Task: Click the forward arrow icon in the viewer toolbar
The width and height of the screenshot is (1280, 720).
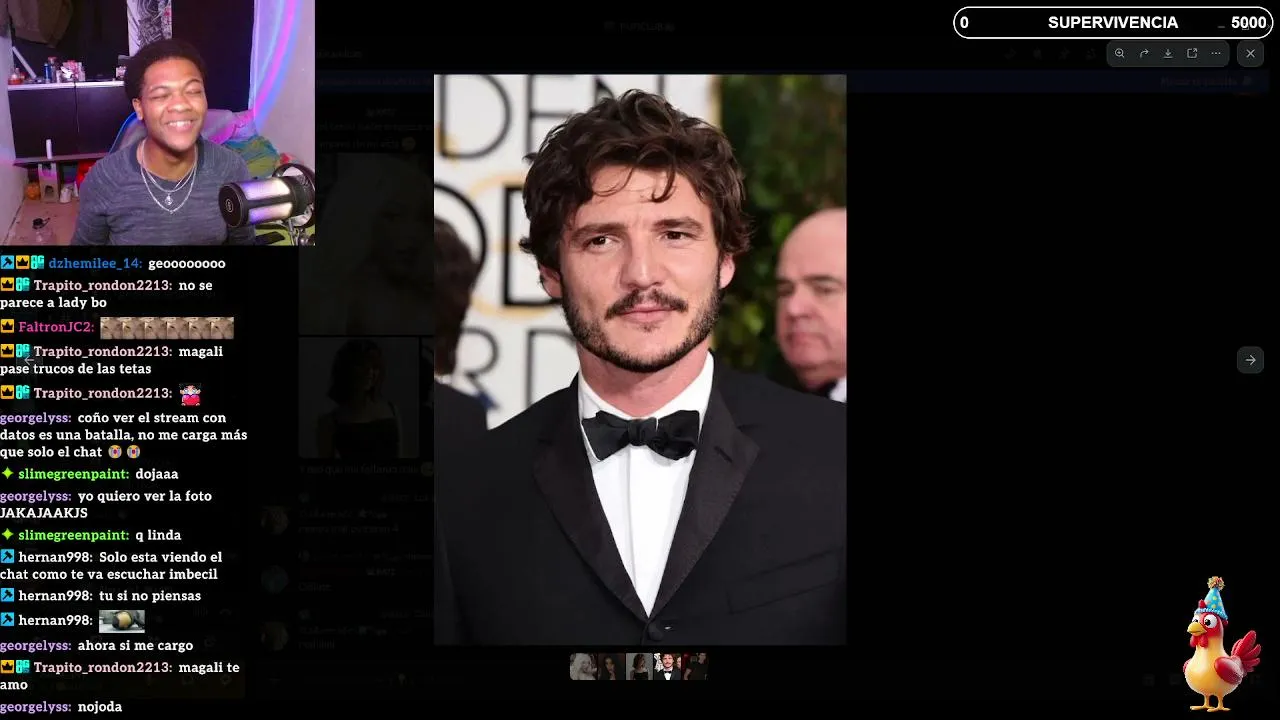Action: tap(1144, 54)
